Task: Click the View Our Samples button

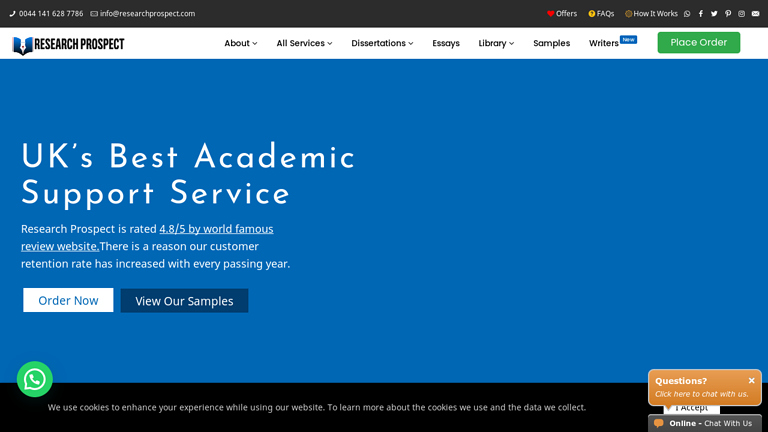Action: [x=184, y=301]
